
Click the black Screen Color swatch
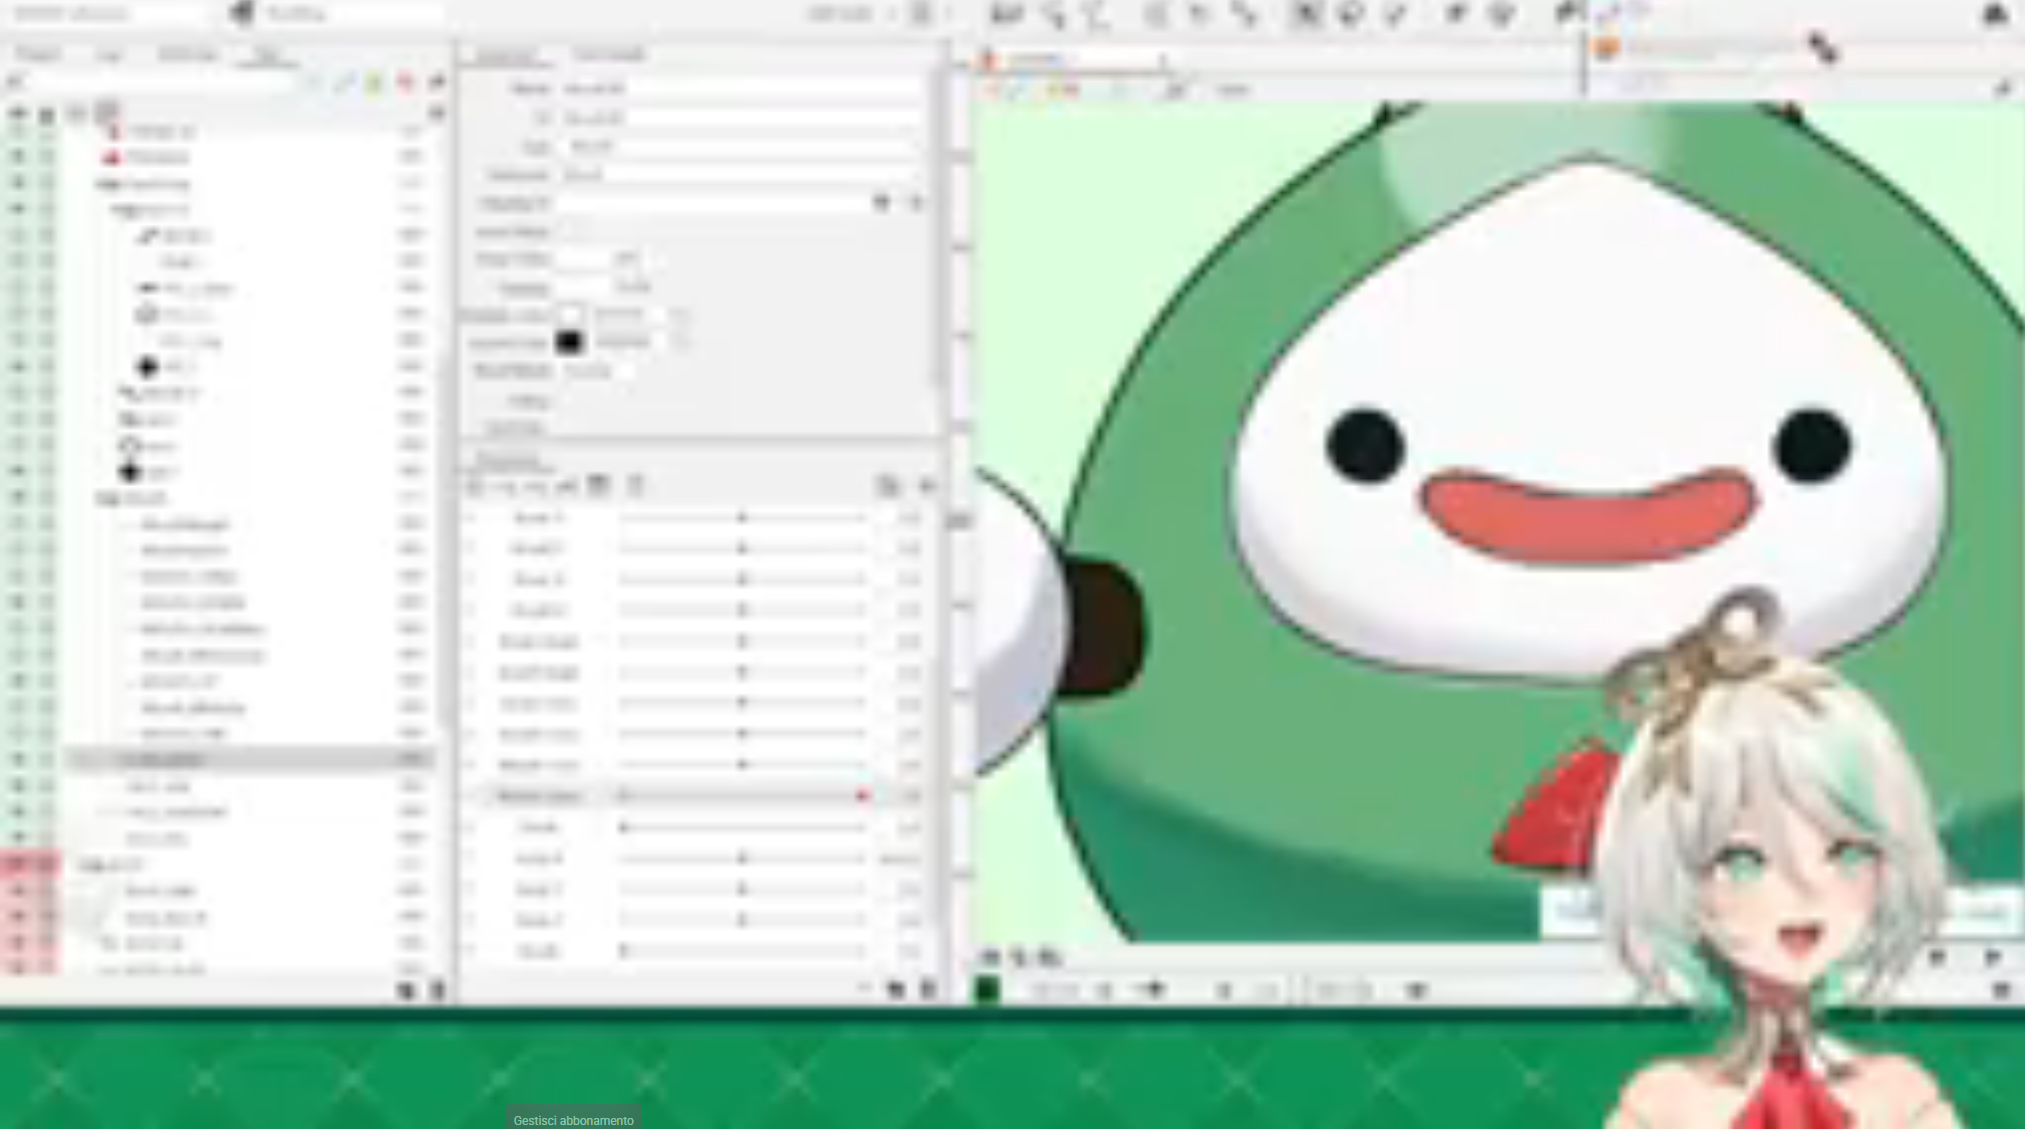click(569, 343)
